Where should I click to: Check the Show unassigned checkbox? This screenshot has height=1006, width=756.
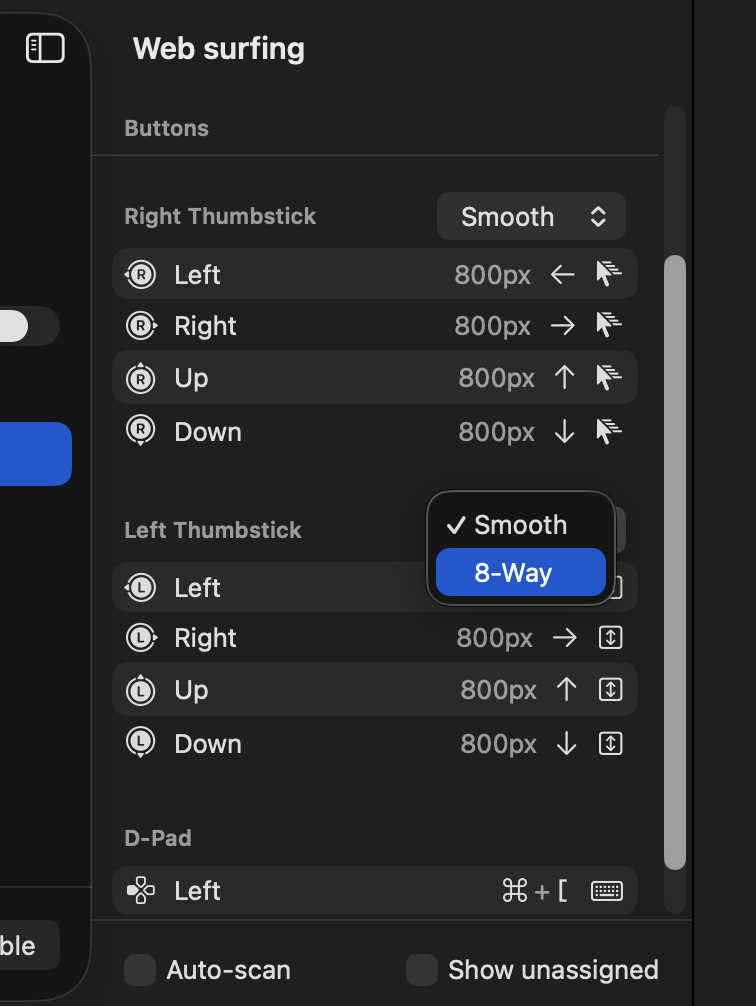(x=422, y=970)
